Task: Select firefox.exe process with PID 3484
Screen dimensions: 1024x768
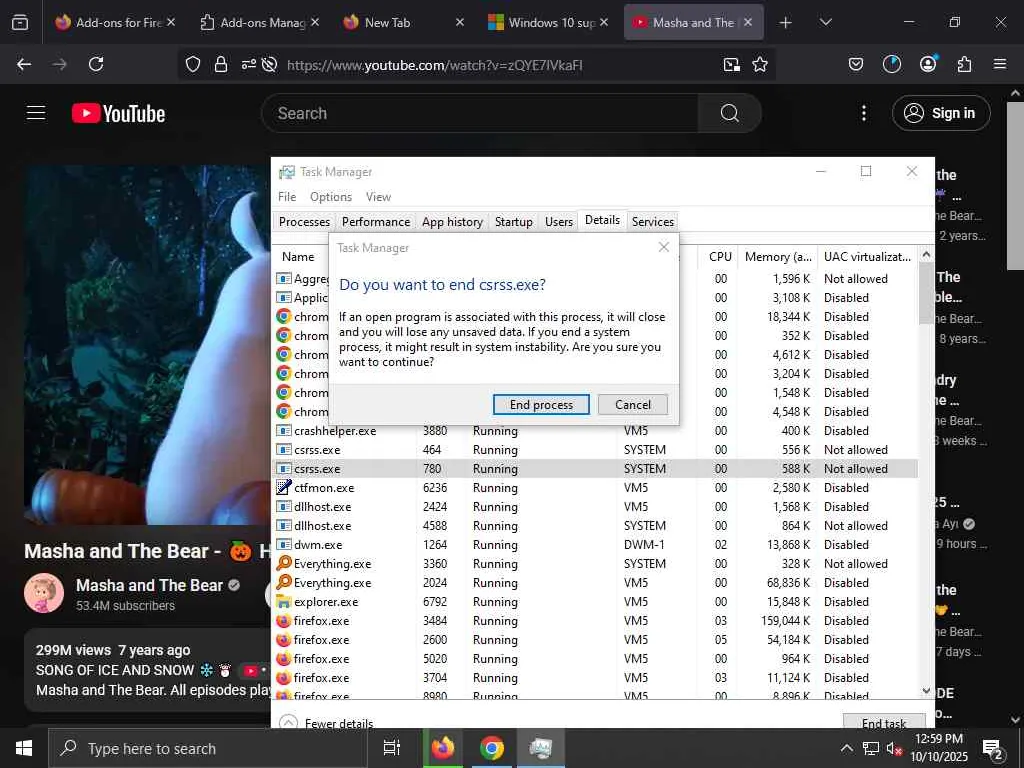Action: (595, 620)
